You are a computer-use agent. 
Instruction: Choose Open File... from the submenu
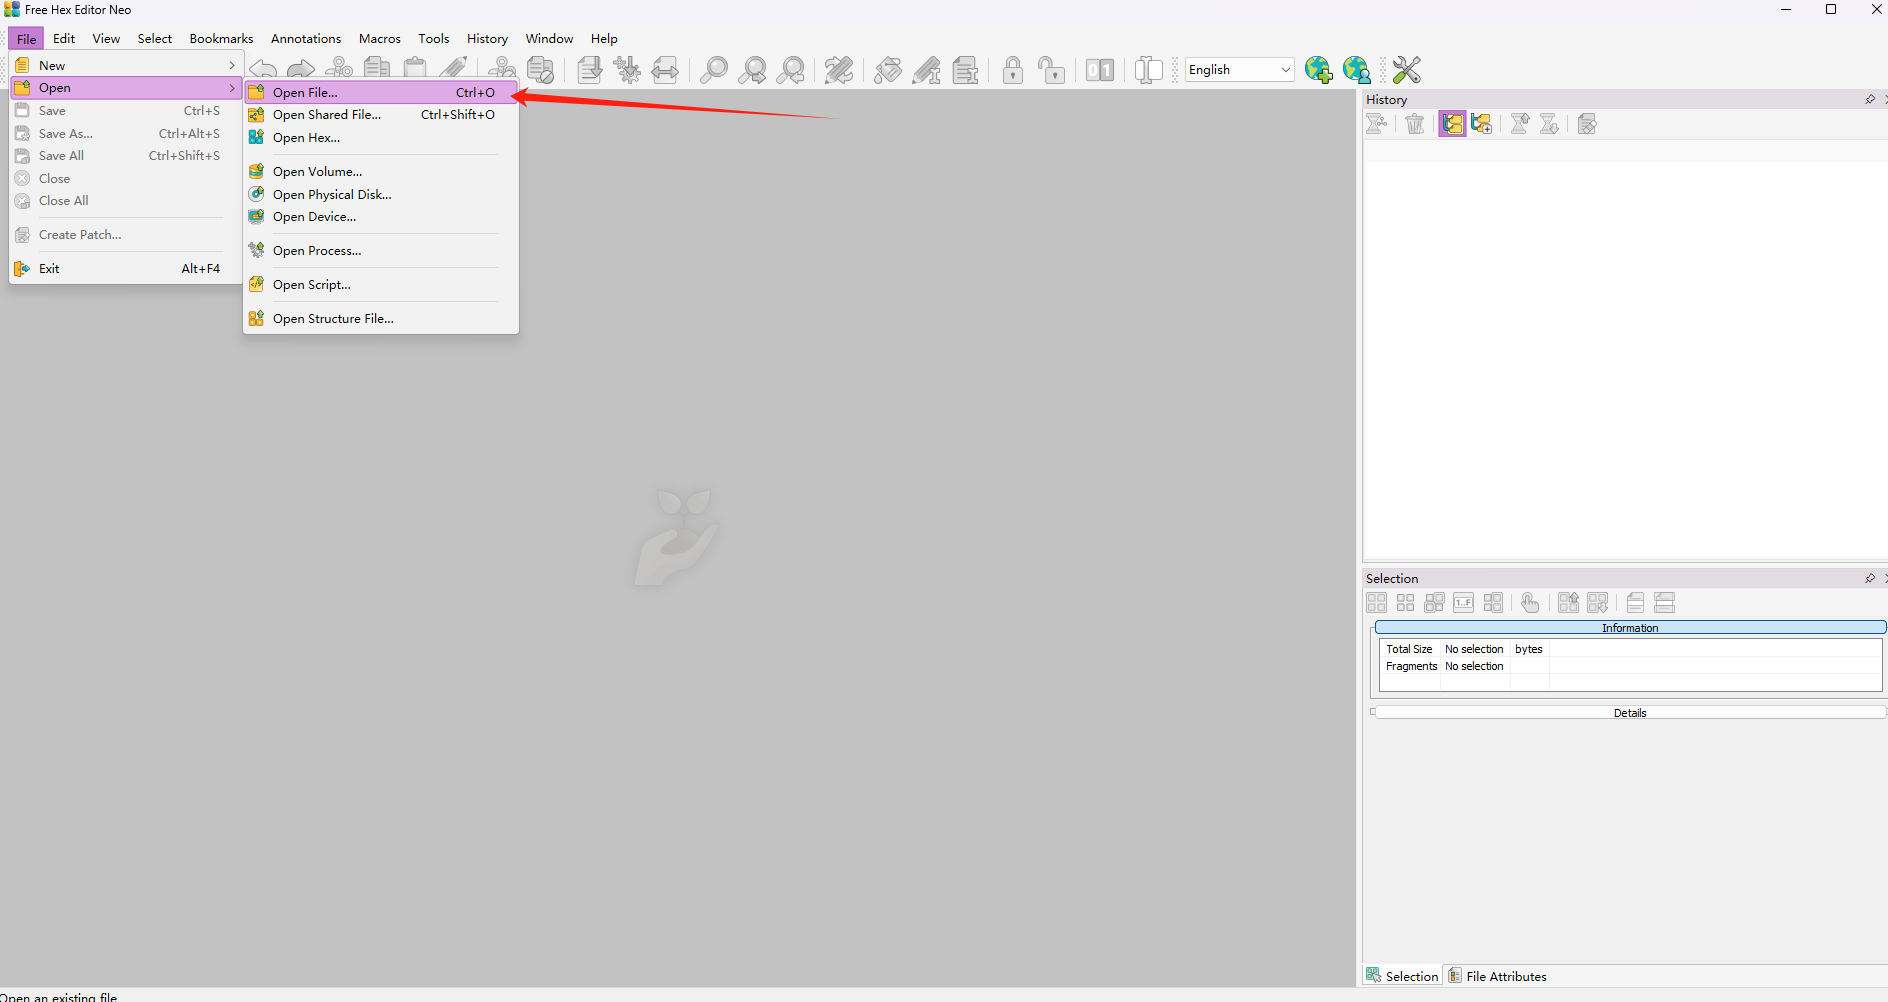381,92
